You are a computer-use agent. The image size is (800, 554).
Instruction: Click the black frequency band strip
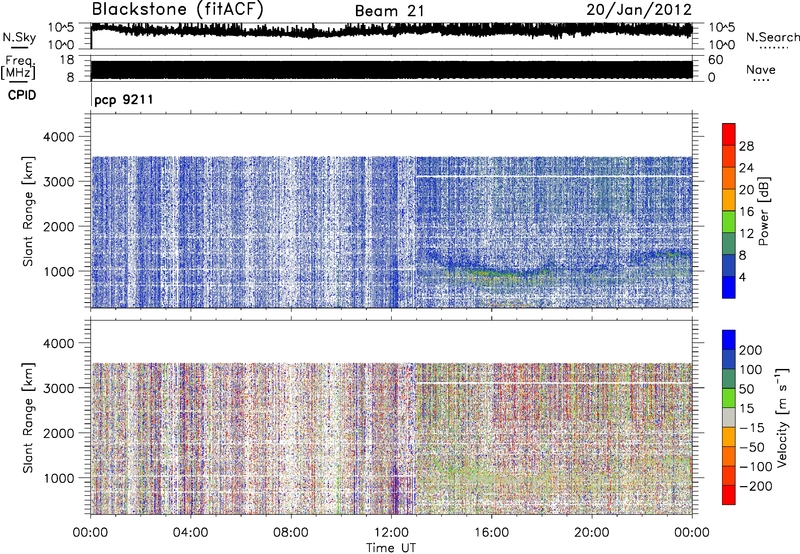click(391, 70)
